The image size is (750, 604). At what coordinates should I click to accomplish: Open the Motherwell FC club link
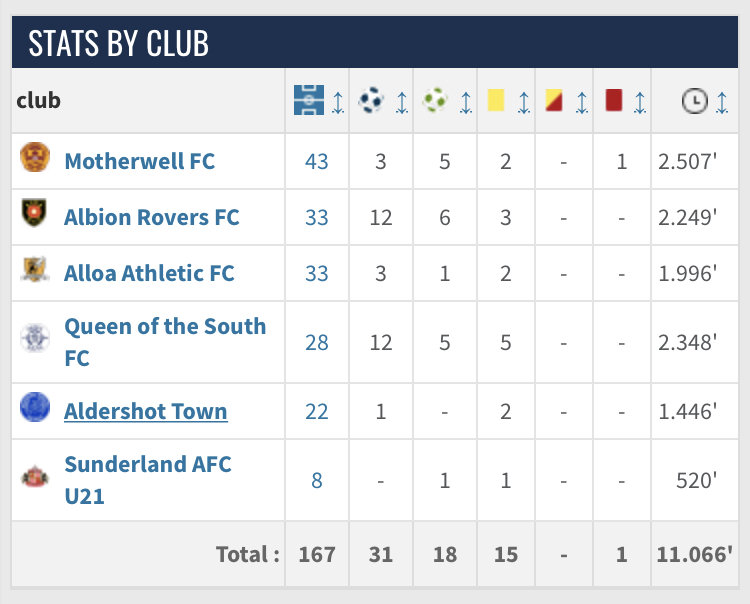point(139,161)
